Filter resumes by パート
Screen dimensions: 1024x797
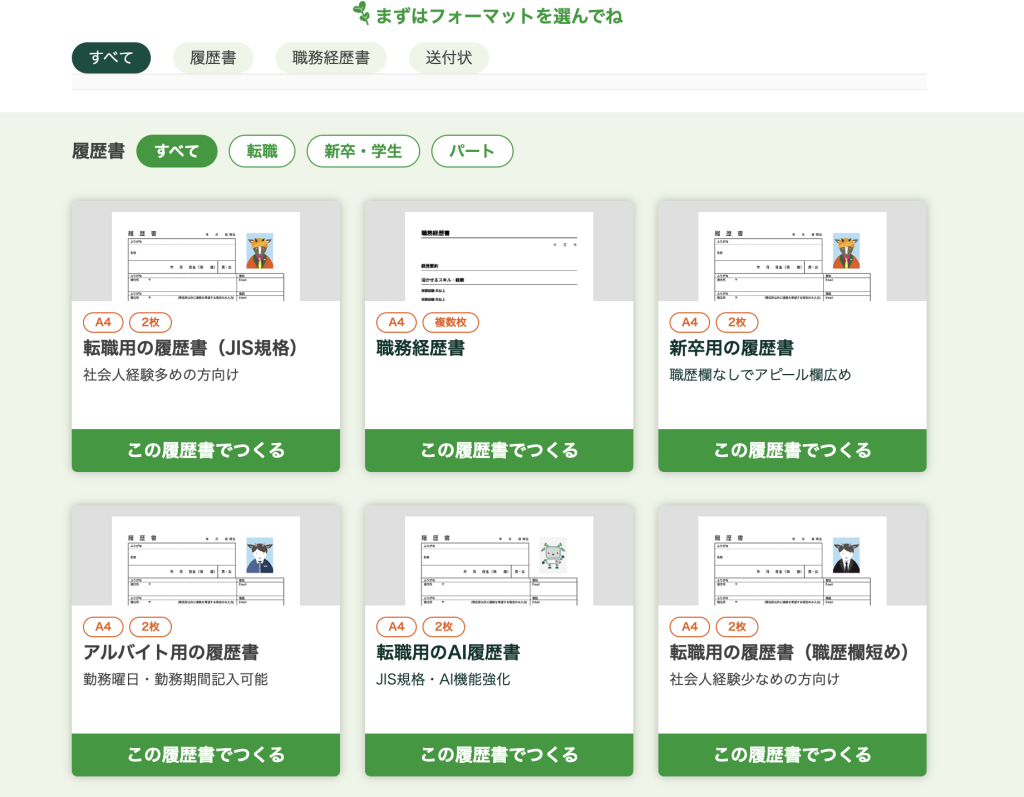(472, 151)
